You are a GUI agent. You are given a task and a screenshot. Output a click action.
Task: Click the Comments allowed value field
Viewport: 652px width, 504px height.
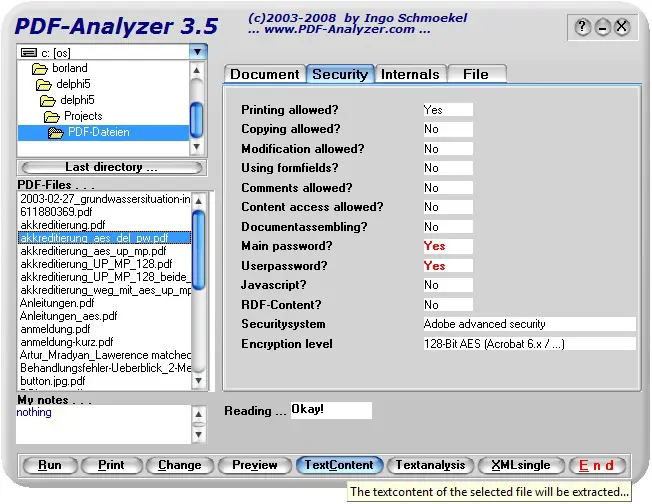pyautogui.click(x=448, y=188)
